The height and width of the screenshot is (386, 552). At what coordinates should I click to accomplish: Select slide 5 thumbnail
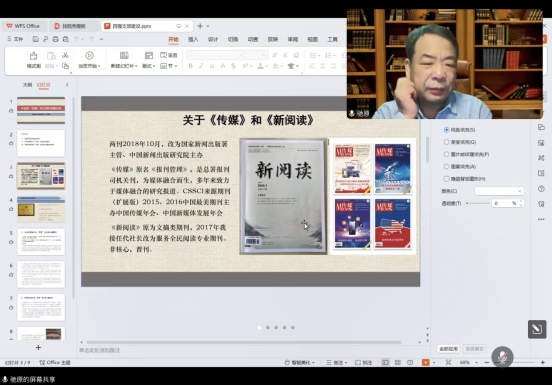[41, 242]
